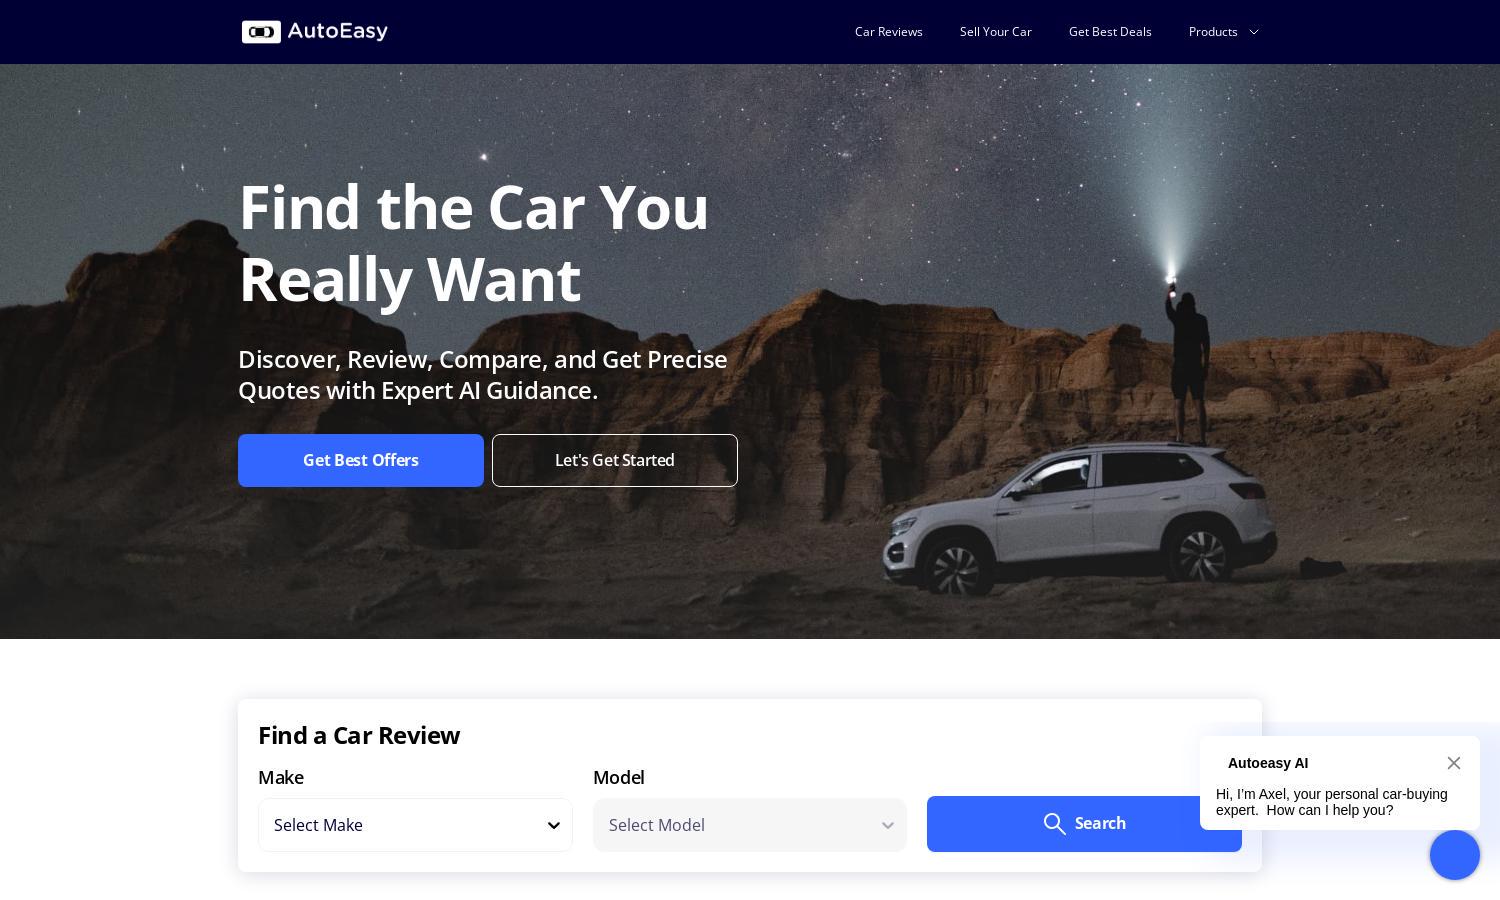1500x900 pixels.
Task: Close the Autoeasy AI chat popup
Action: (1454, 763)
